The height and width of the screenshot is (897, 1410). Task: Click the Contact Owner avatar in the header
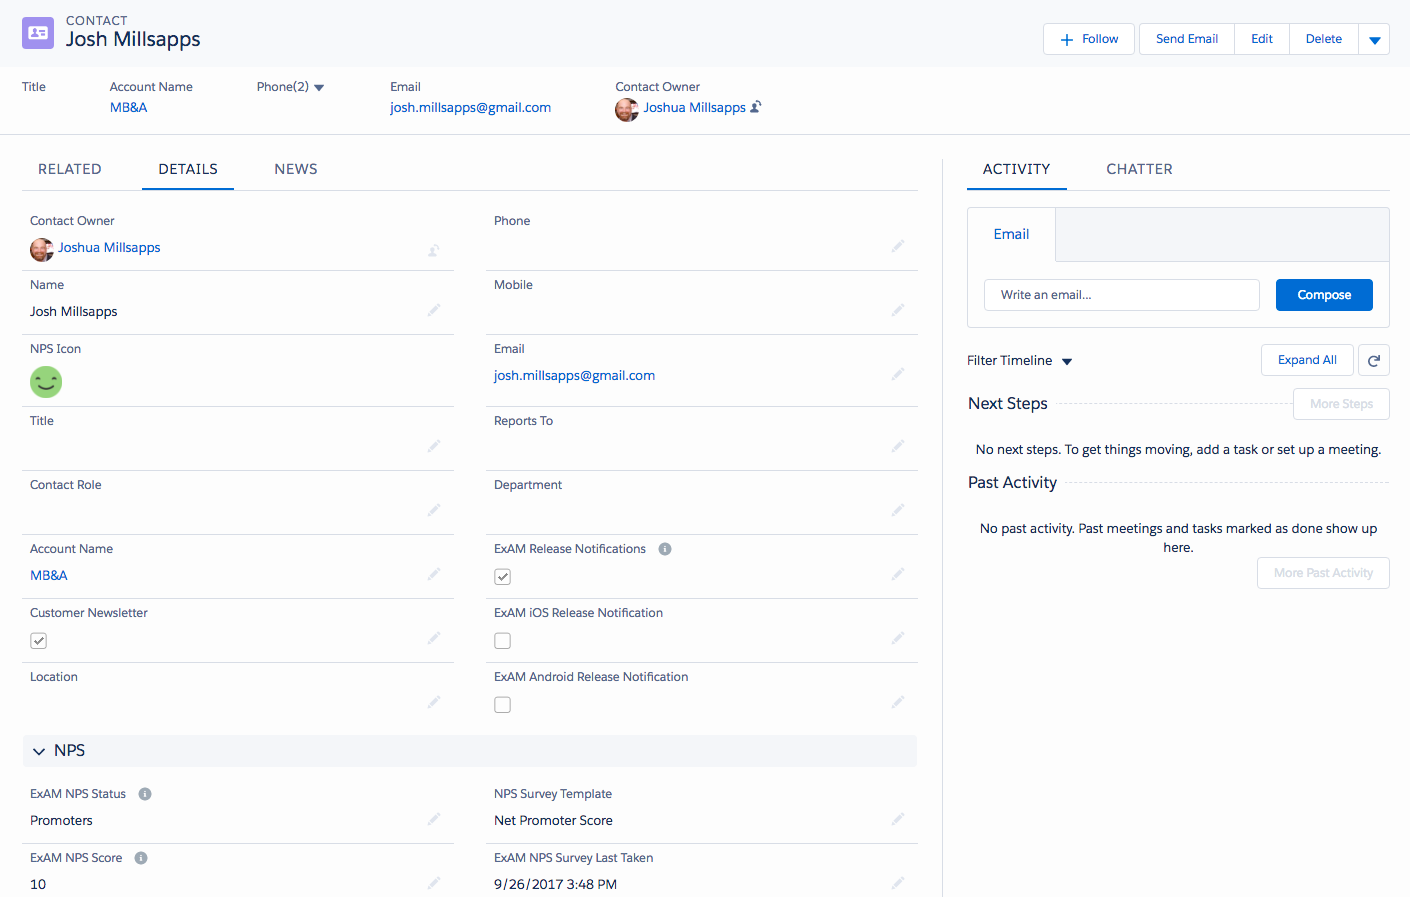[x=627, y=110]
